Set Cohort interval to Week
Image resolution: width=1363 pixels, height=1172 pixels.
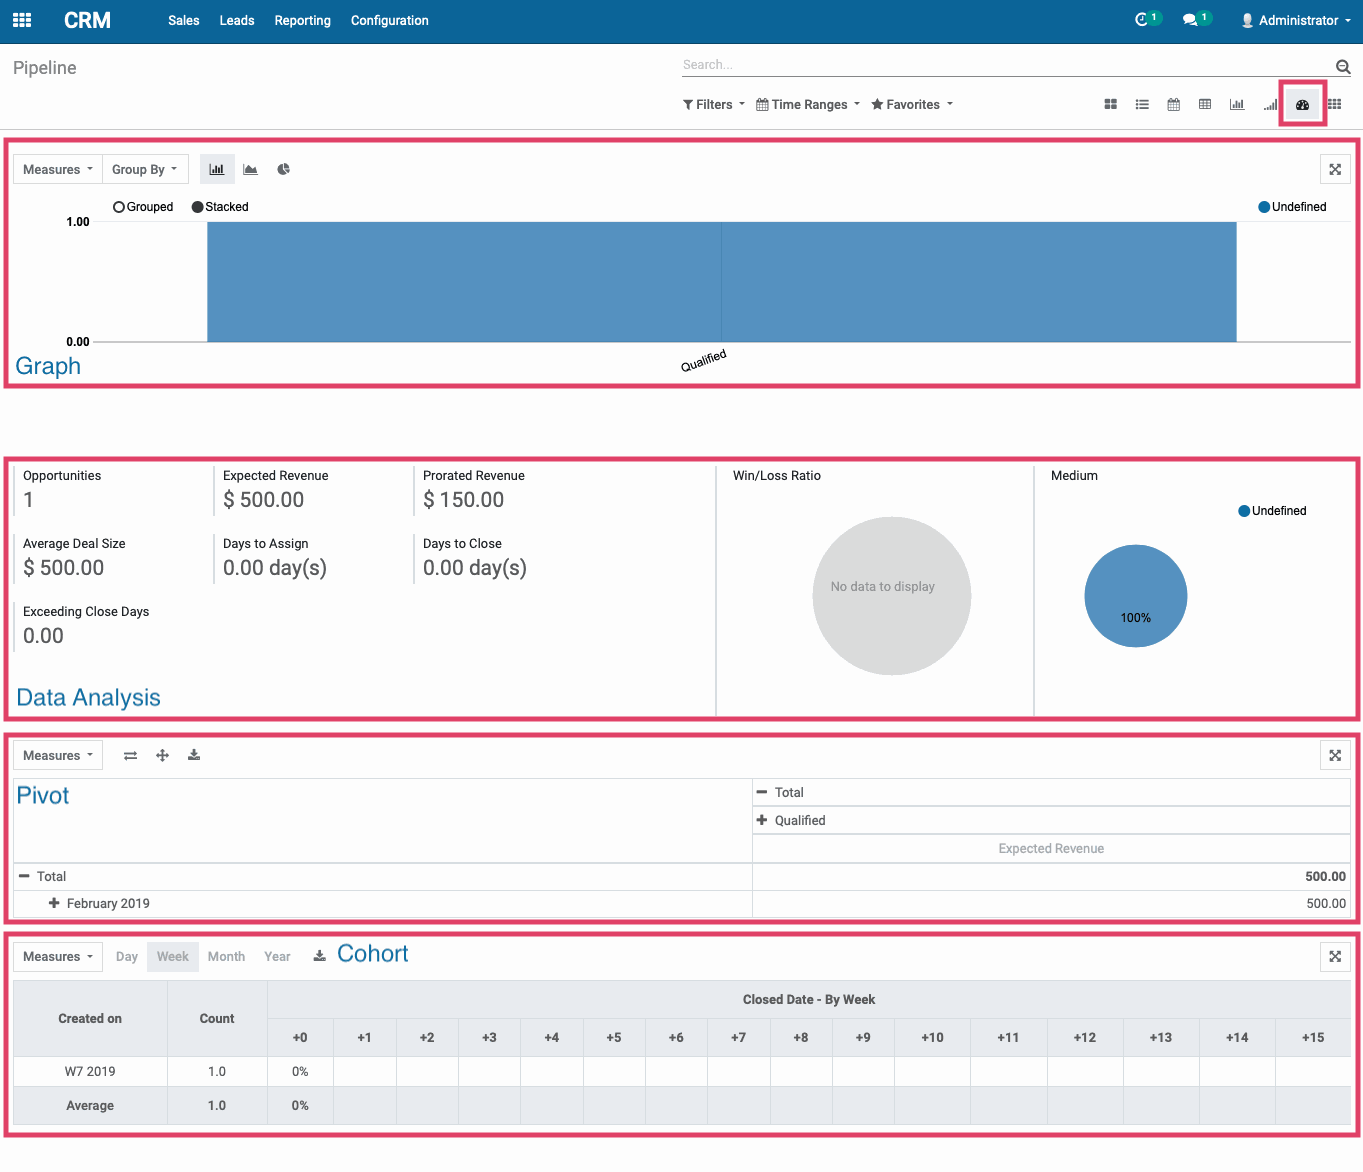[172, 956]
